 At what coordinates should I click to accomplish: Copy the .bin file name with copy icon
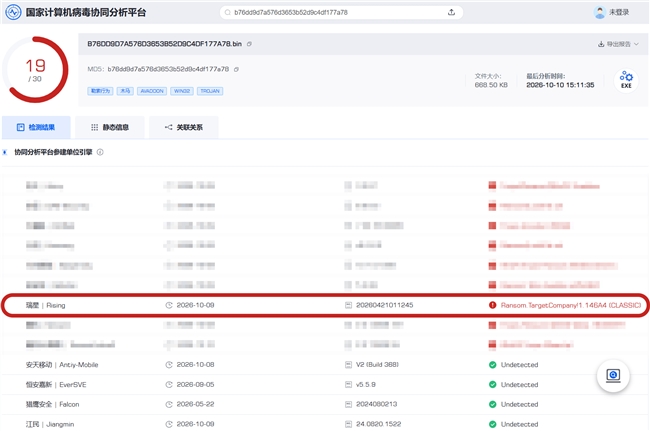(249, 44)
